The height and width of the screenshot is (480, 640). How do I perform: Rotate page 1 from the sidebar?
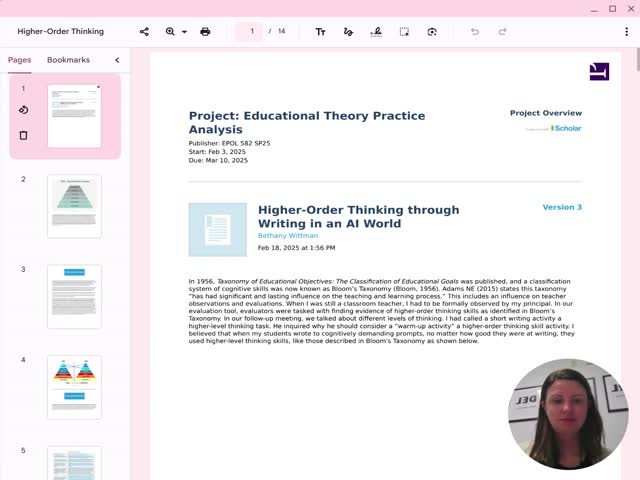coord(24,110)
